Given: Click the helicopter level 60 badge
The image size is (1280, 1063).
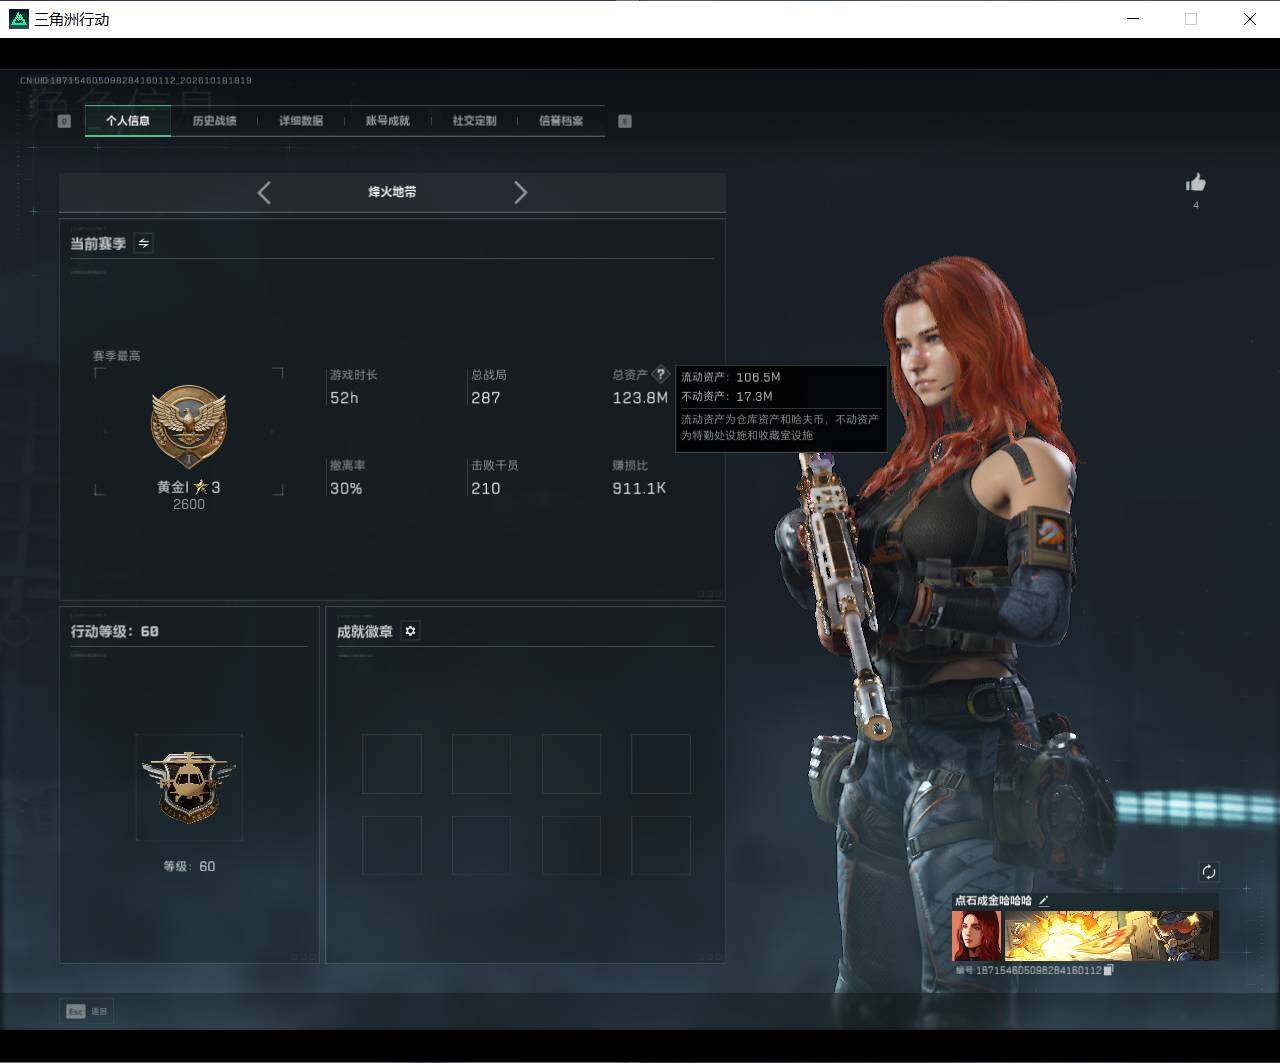Looking at the screenshot, I should click(189, 787).
